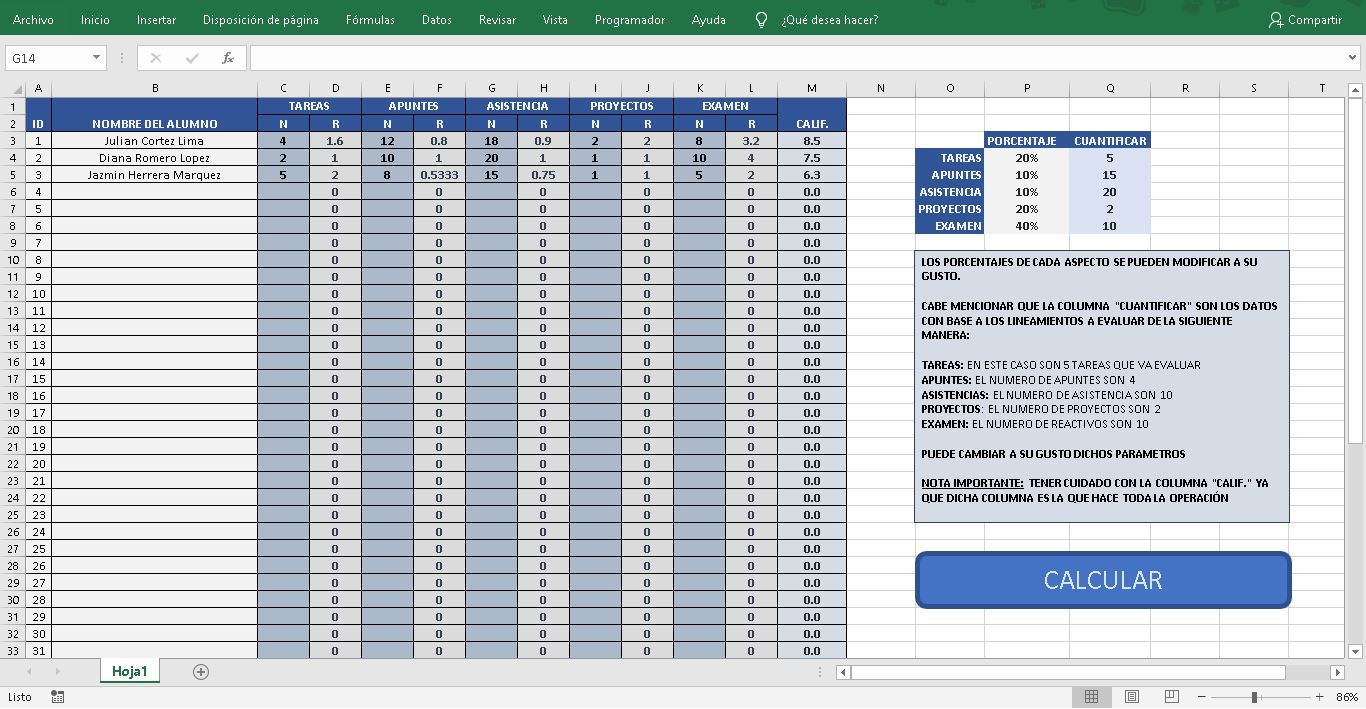Click the cell Jazmin Herrera Marquez
Screen dimensions: 1366x709
click(154, 175)
